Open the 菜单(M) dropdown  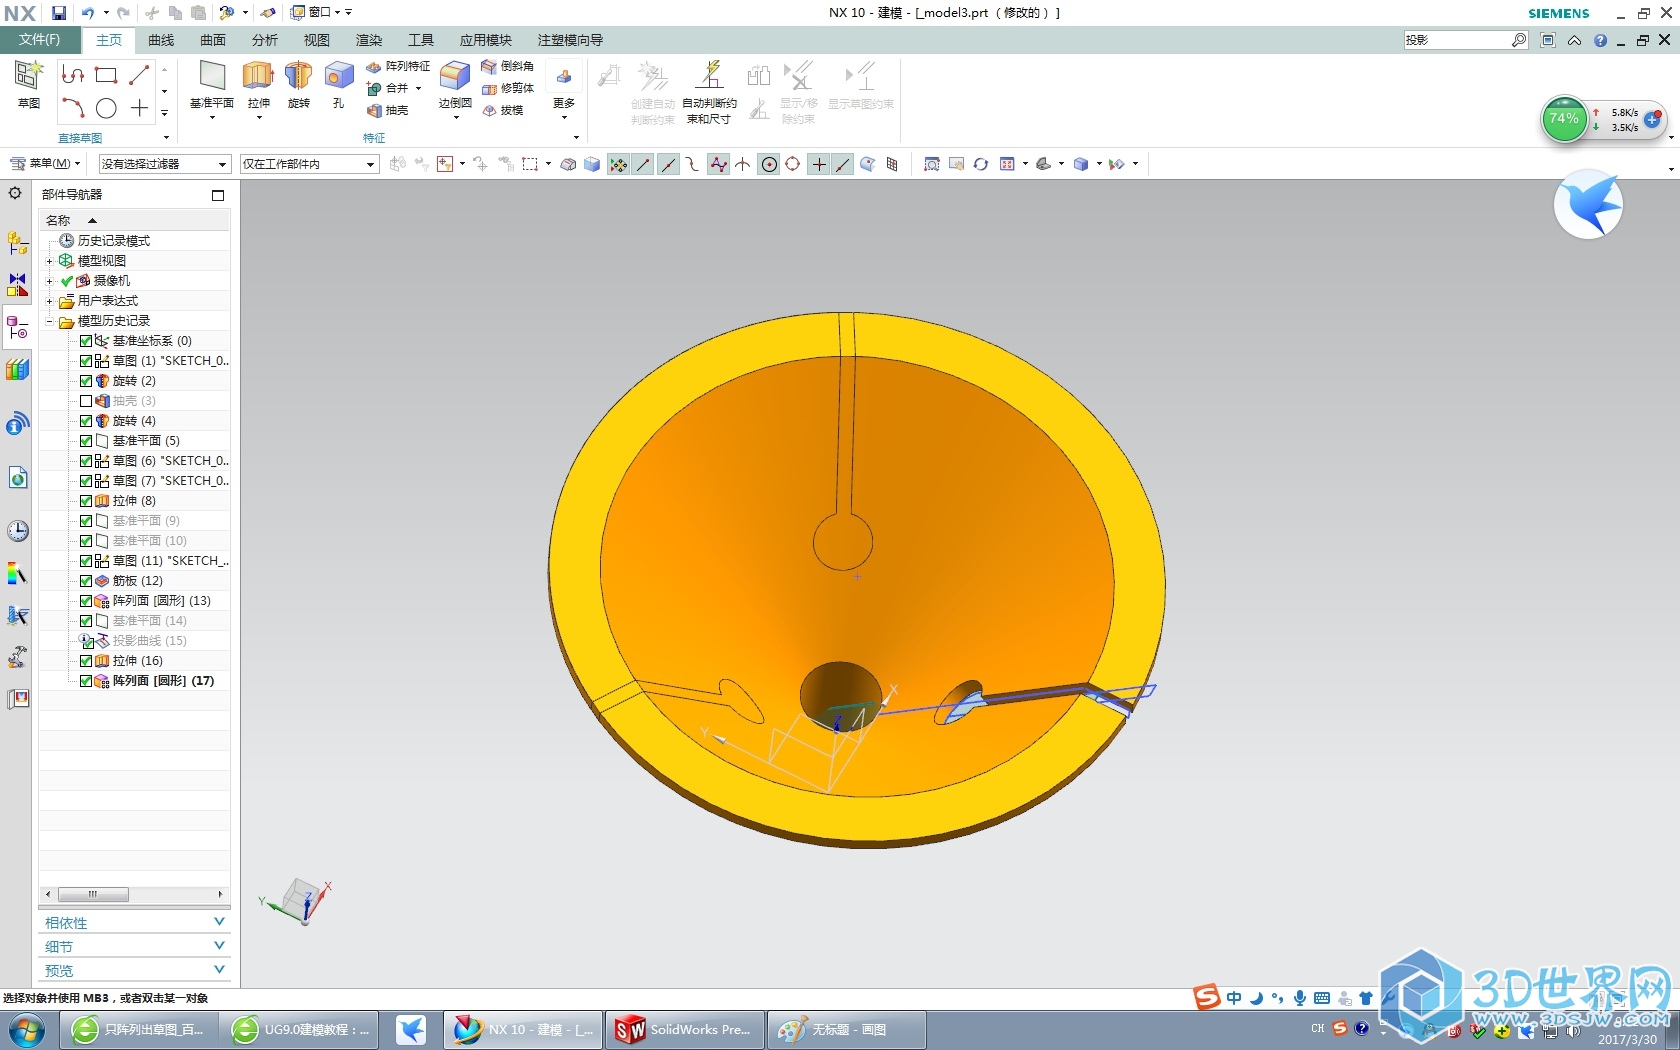point(46,164)
